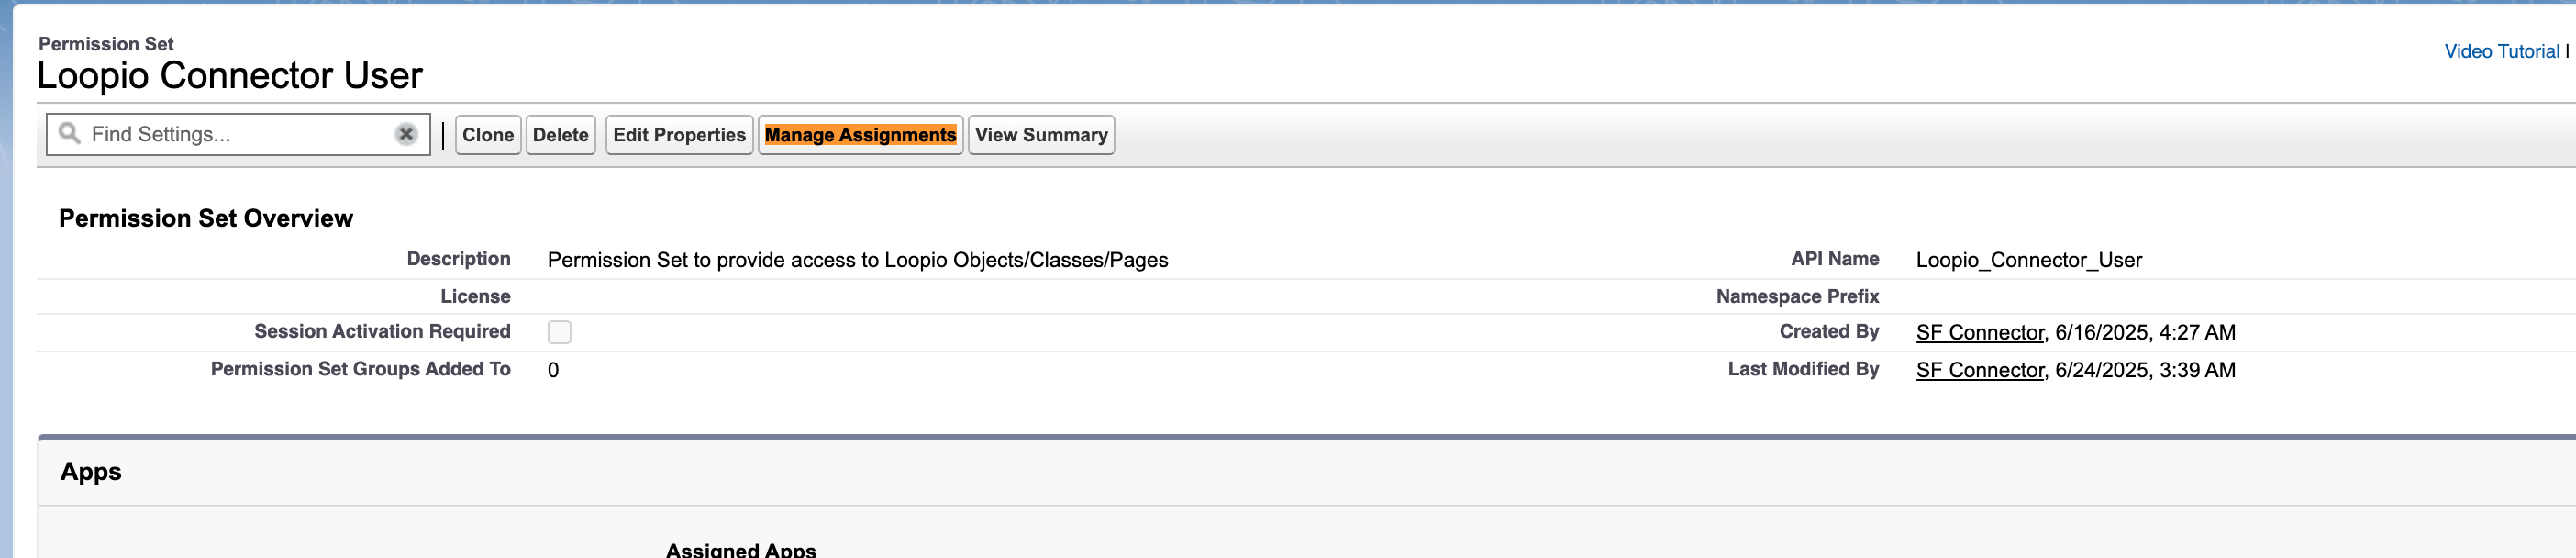Select the Apps section header

[91, 472]
